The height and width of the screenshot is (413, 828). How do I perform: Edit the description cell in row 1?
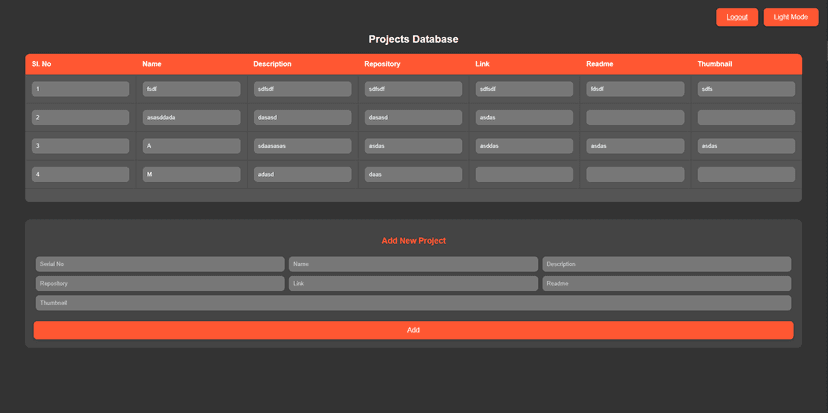(303, 89)
